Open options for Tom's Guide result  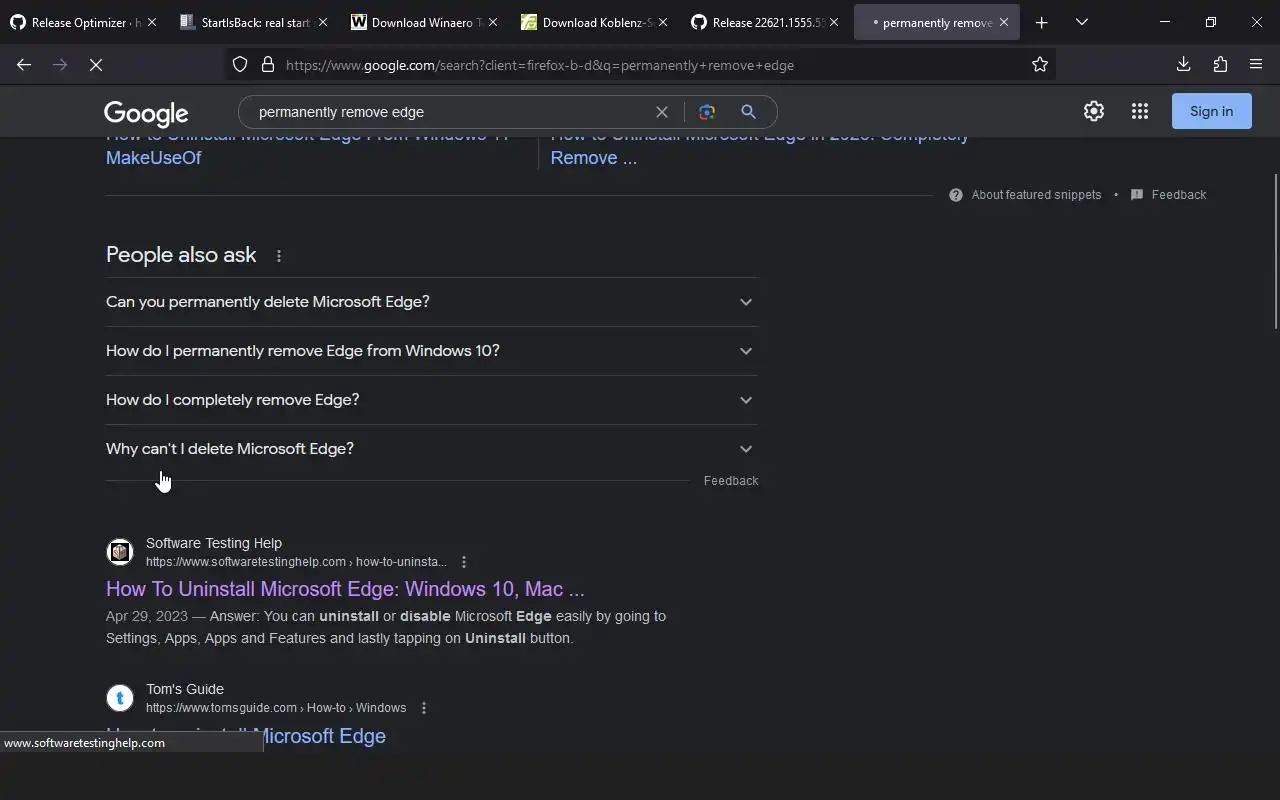pos(423,708)
